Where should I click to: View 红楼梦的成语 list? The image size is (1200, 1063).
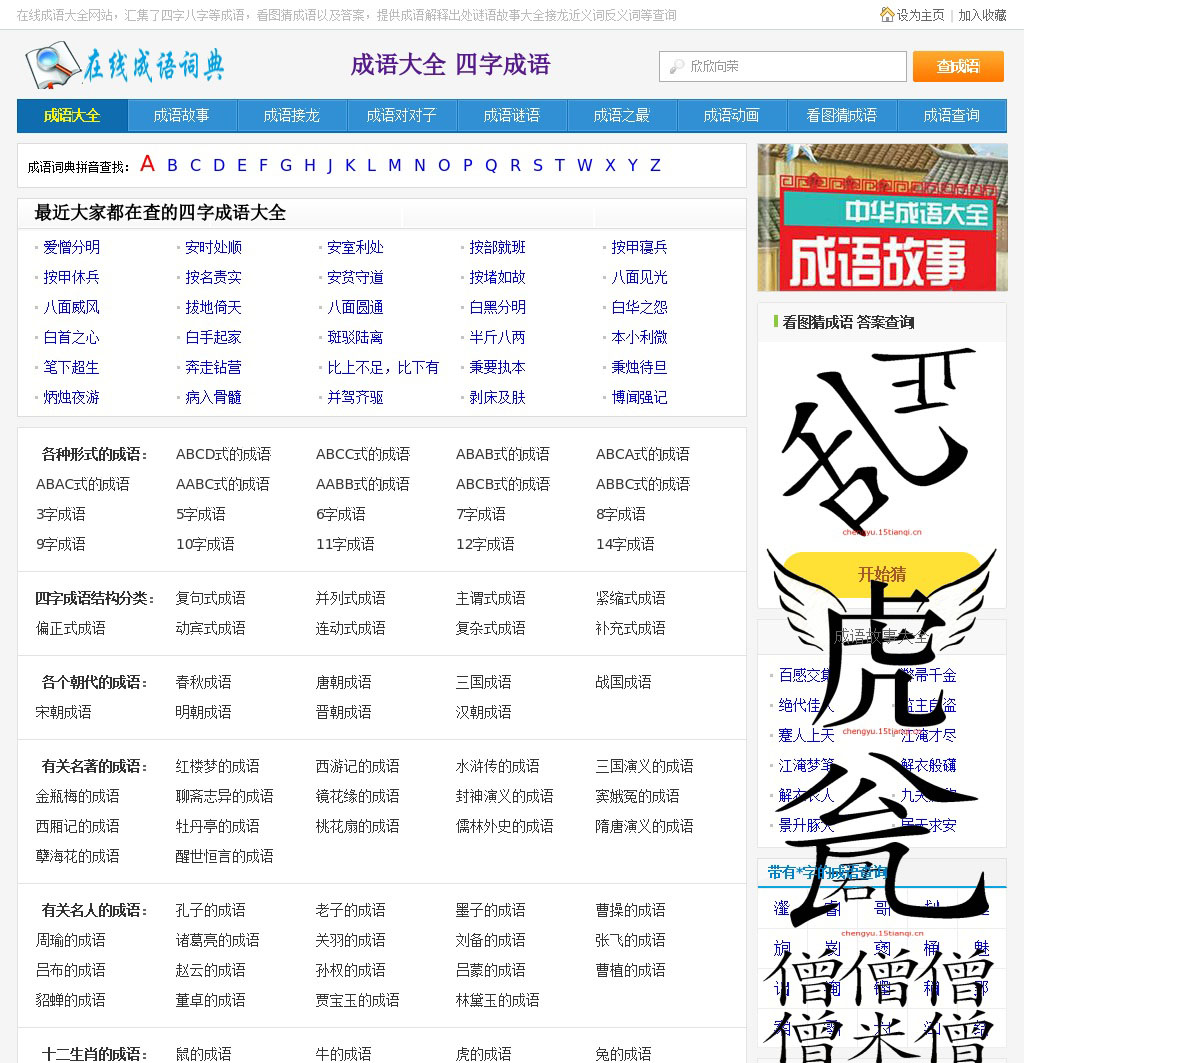coord(217,767)
